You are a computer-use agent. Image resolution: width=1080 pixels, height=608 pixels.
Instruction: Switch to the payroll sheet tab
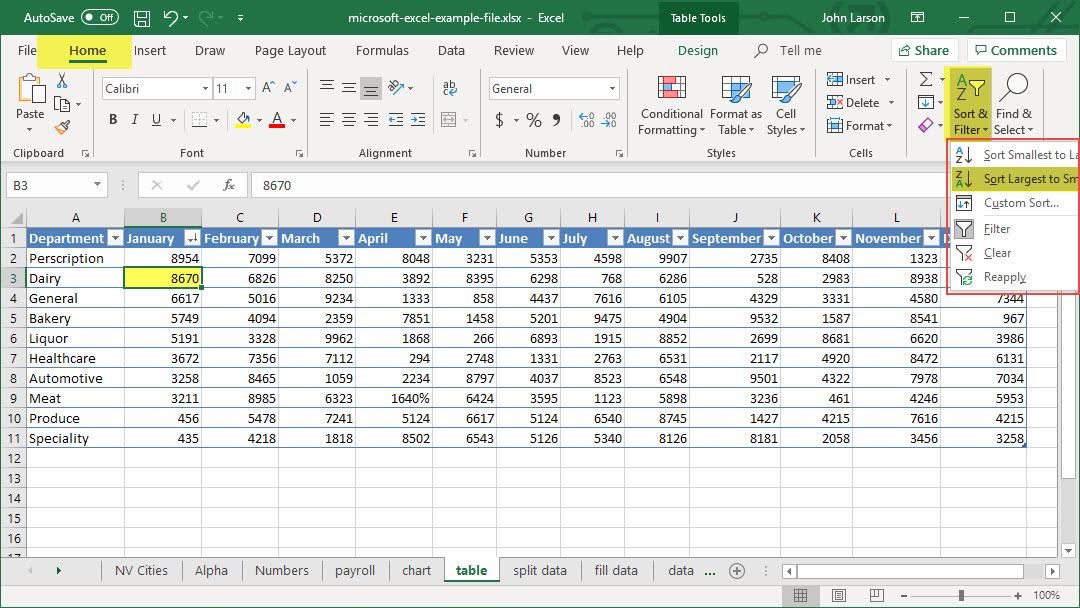(355, 571)
